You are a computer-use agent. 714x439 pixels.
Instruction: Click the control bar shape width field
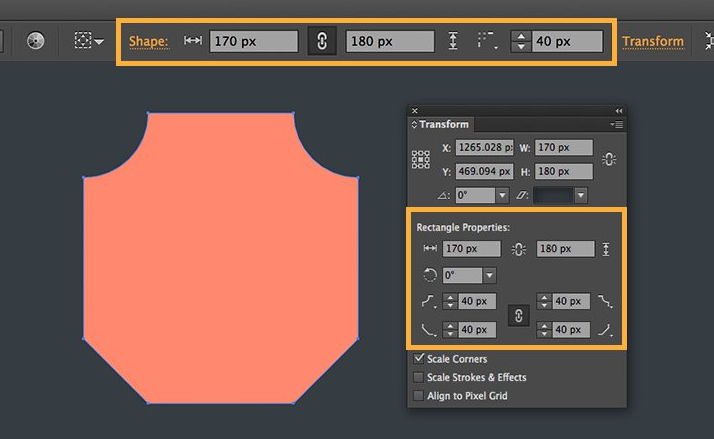click(254, 41)
